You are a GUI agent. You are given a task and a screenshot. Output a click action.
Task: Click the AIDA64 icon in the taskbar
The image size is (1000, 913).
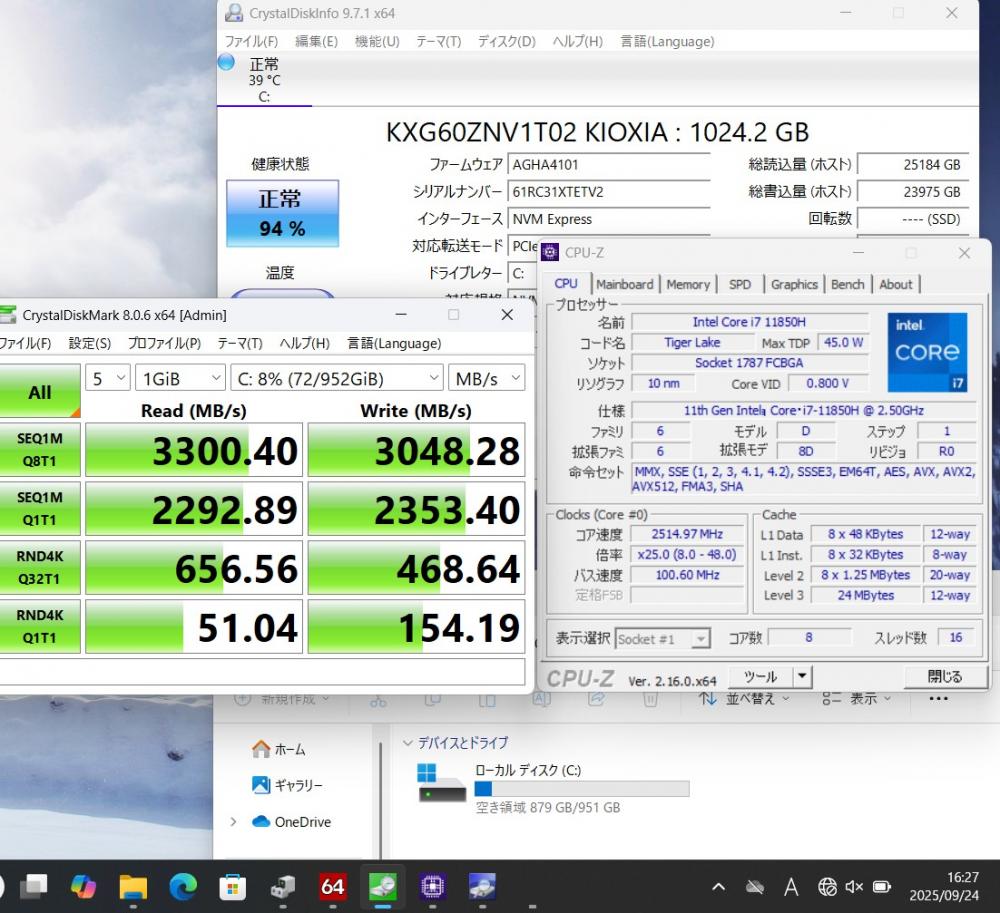point(332,886)
